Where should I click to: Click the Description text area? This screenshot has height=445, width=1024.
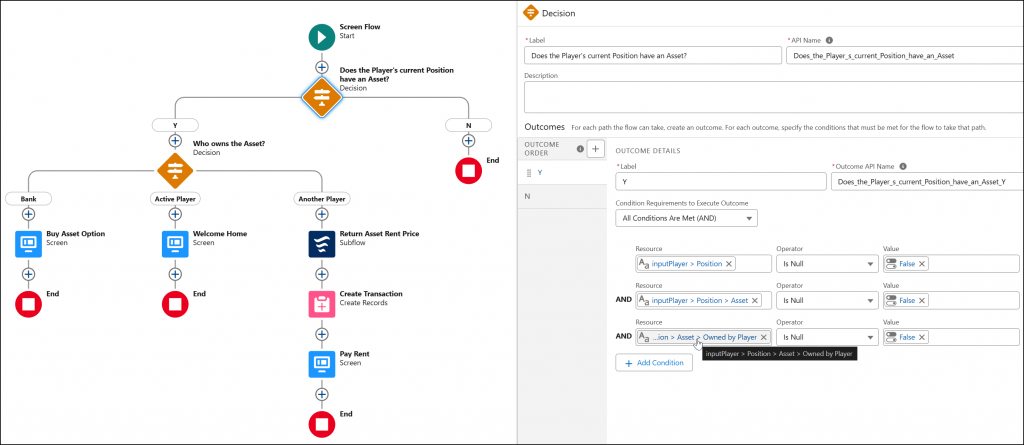tap(773, 97)
